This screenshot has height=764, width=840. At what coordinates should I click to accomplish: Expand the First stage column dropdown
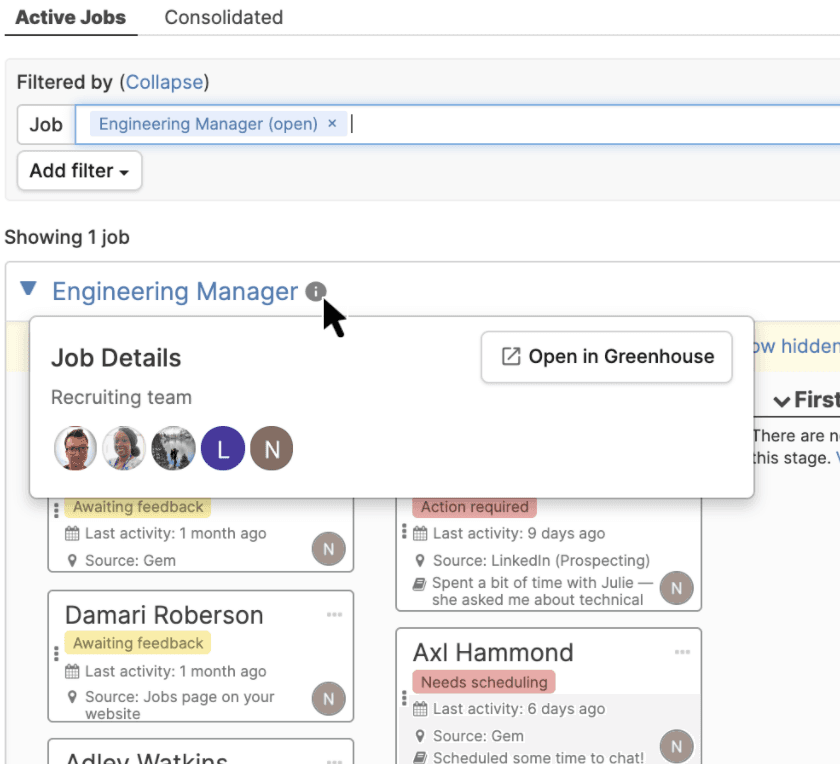coord(783,399)
